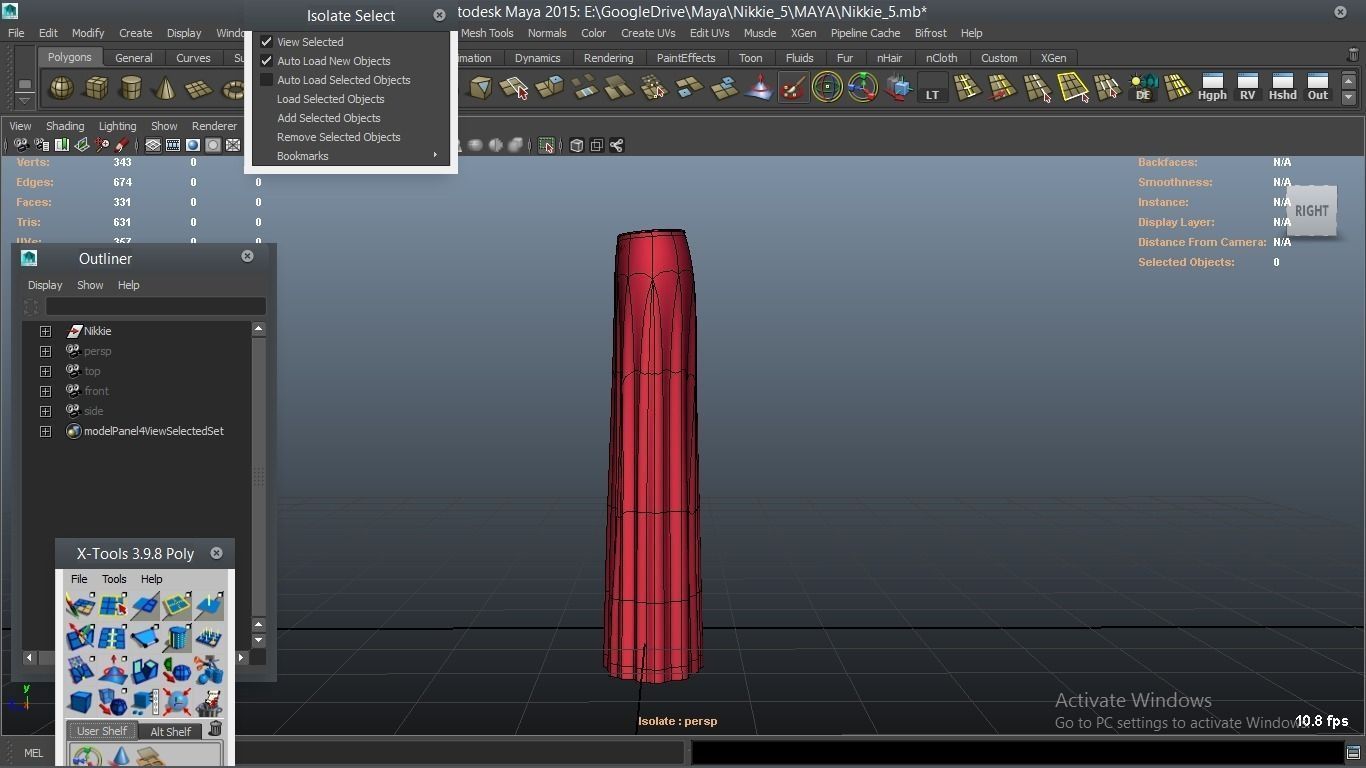The width and height of the screenshot is (1366, 768).
Task: Click the Maya logo in Outliner title
Action: click(29, 258)
